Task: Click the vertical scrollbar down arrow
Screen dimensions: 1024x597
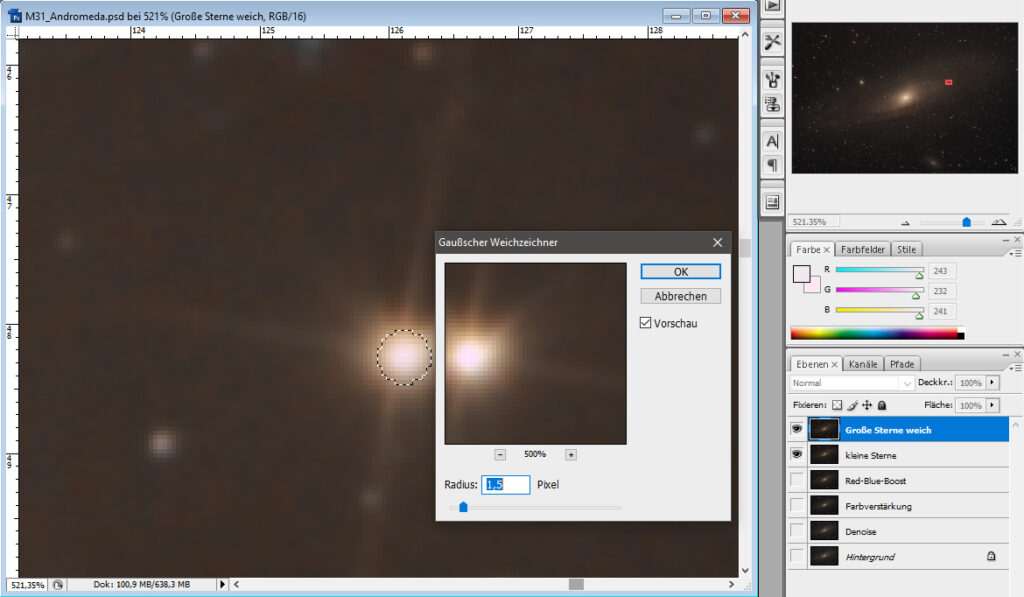Action: [745, 571]
